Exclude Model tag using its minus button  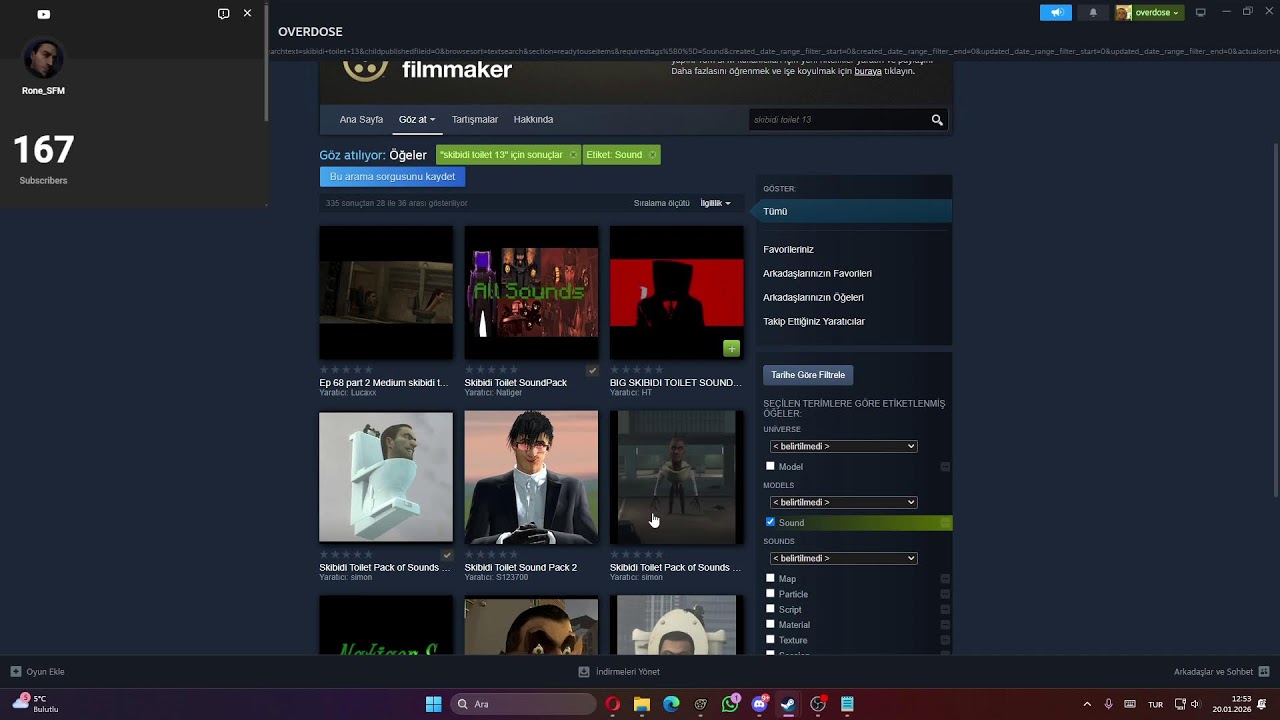coord(945,467)
